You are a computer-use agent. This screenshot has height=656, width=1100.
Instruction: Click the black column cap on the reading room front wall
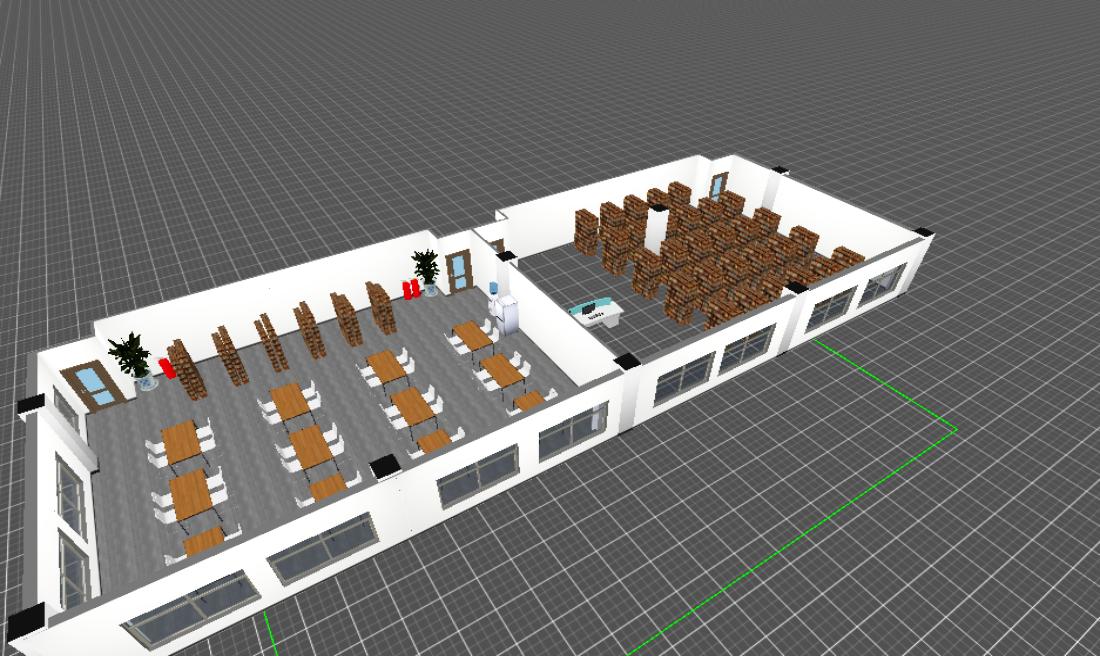point(385,466)
